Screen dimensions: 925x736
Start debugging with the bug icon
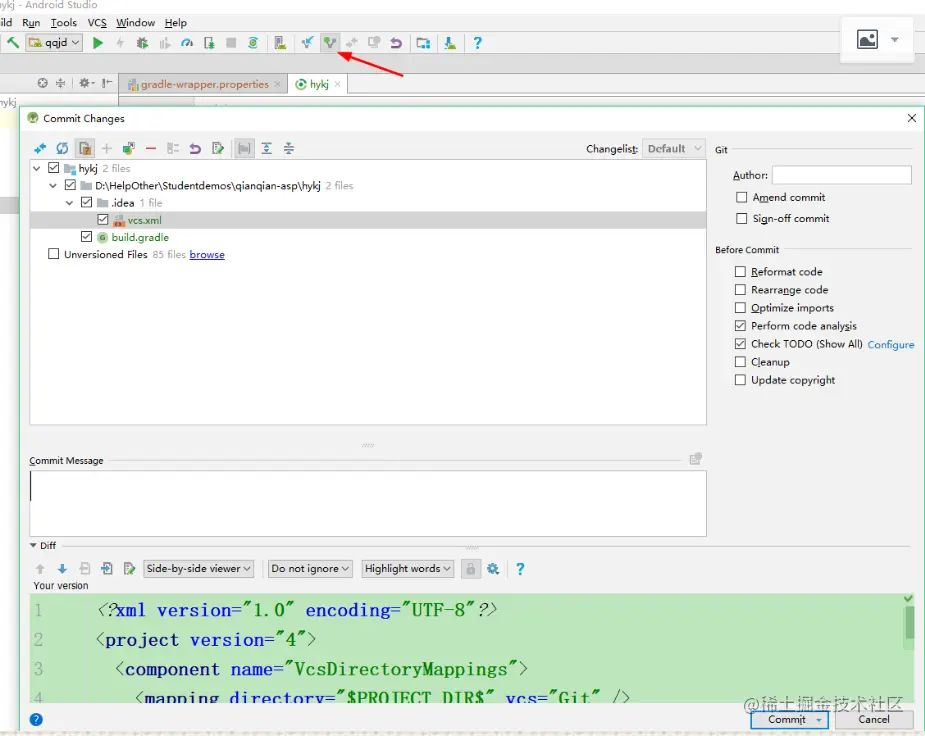coord(142,43)
